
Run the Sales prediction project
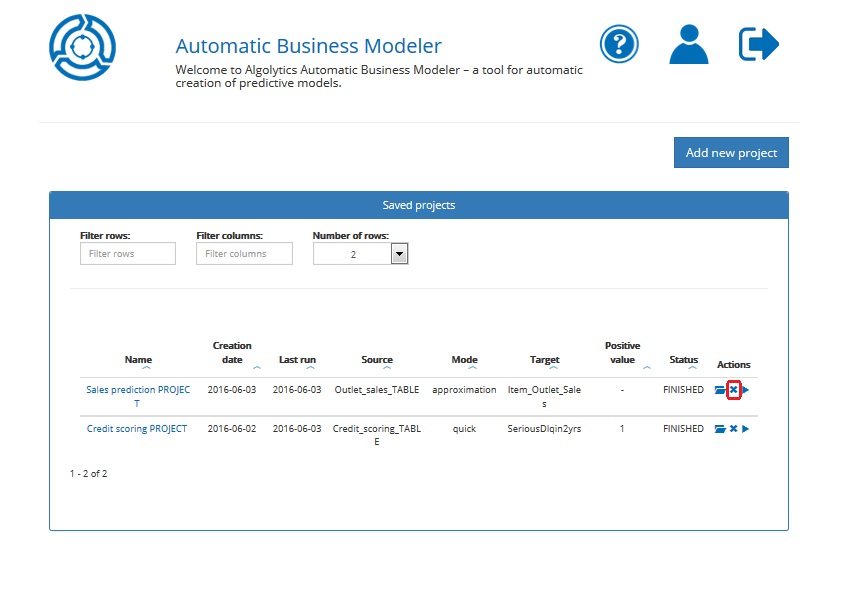746,390
